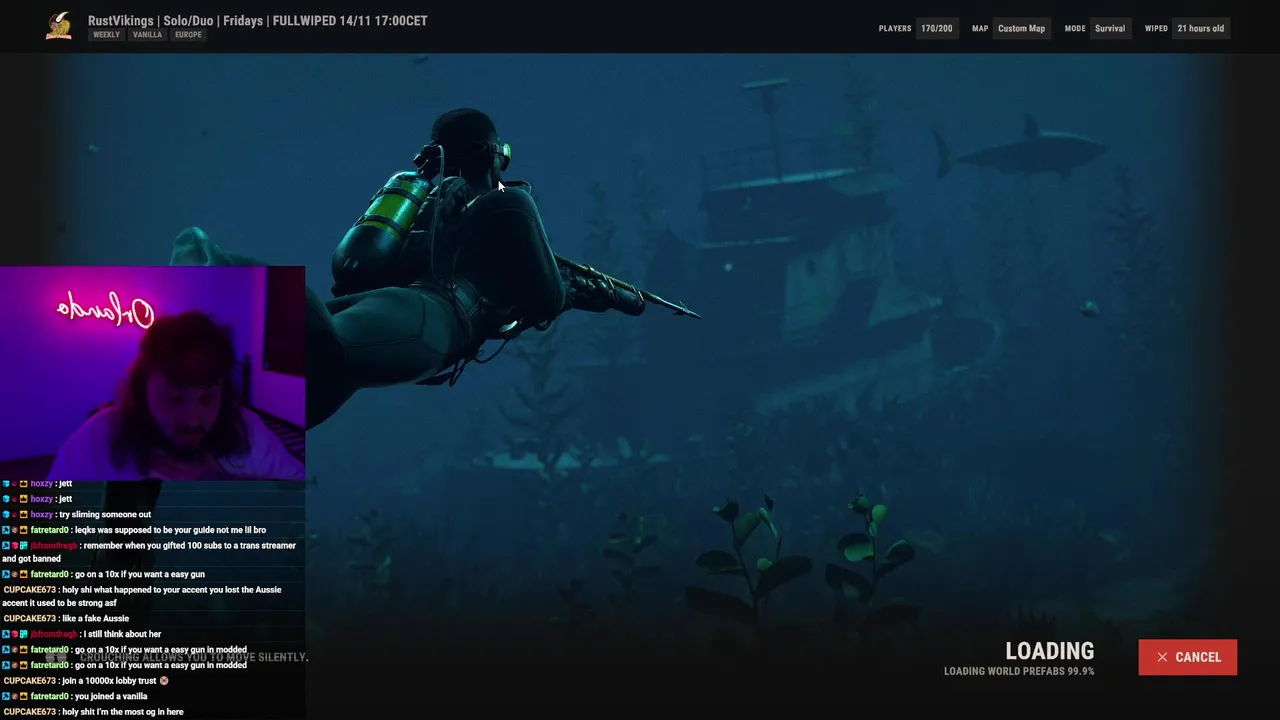Click the MAP label
1280x720 pixels.
point(980,28)
